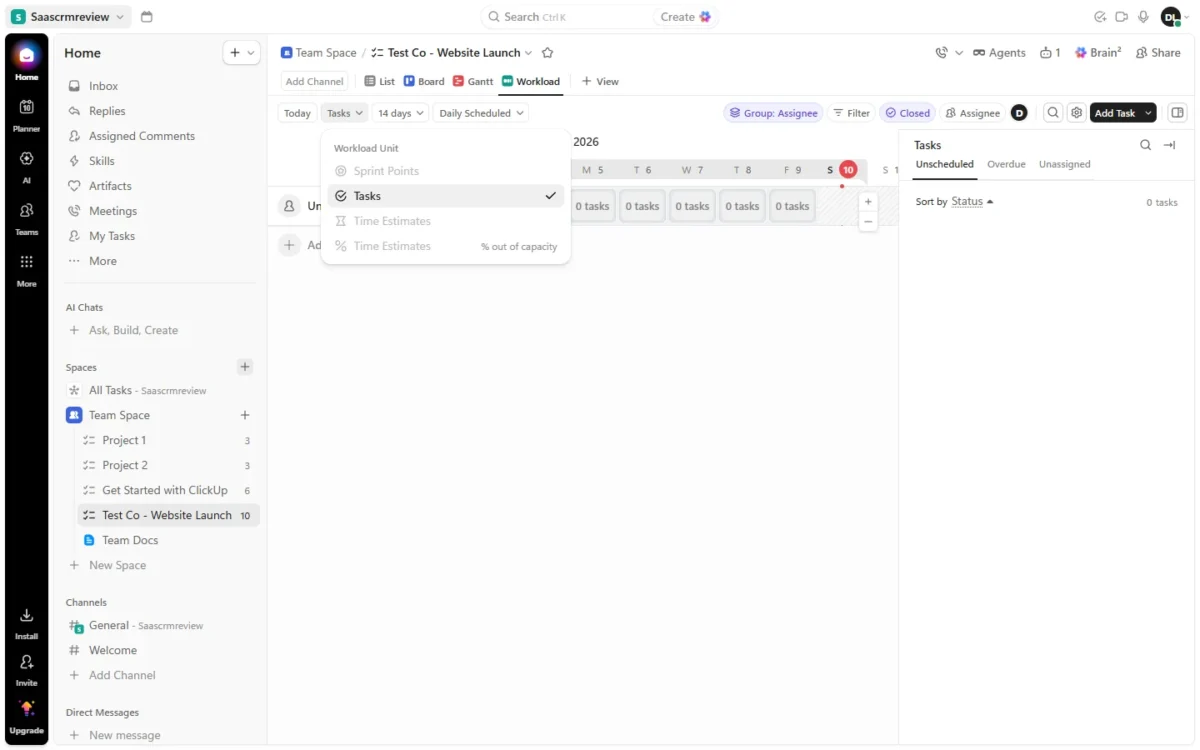Click the D assignee avatar filter
This screenshot has height=750, width=1200.
(x=1019, y=113)
